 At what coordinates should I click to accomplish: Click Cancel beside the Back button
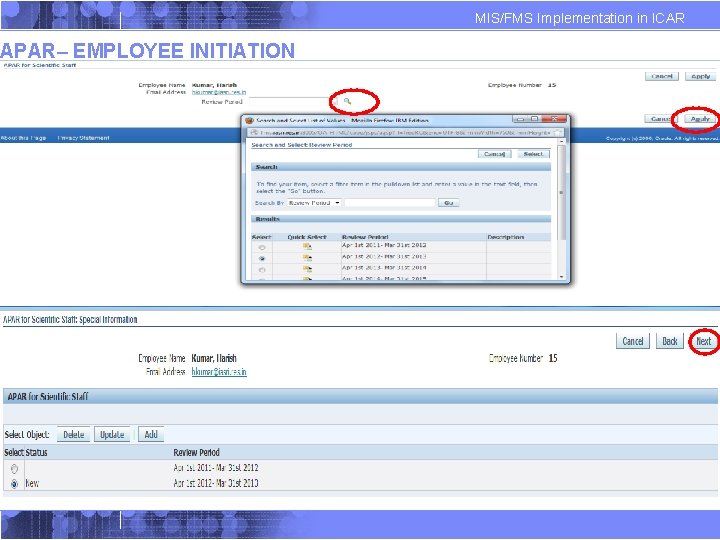click(x=633, y=341)
